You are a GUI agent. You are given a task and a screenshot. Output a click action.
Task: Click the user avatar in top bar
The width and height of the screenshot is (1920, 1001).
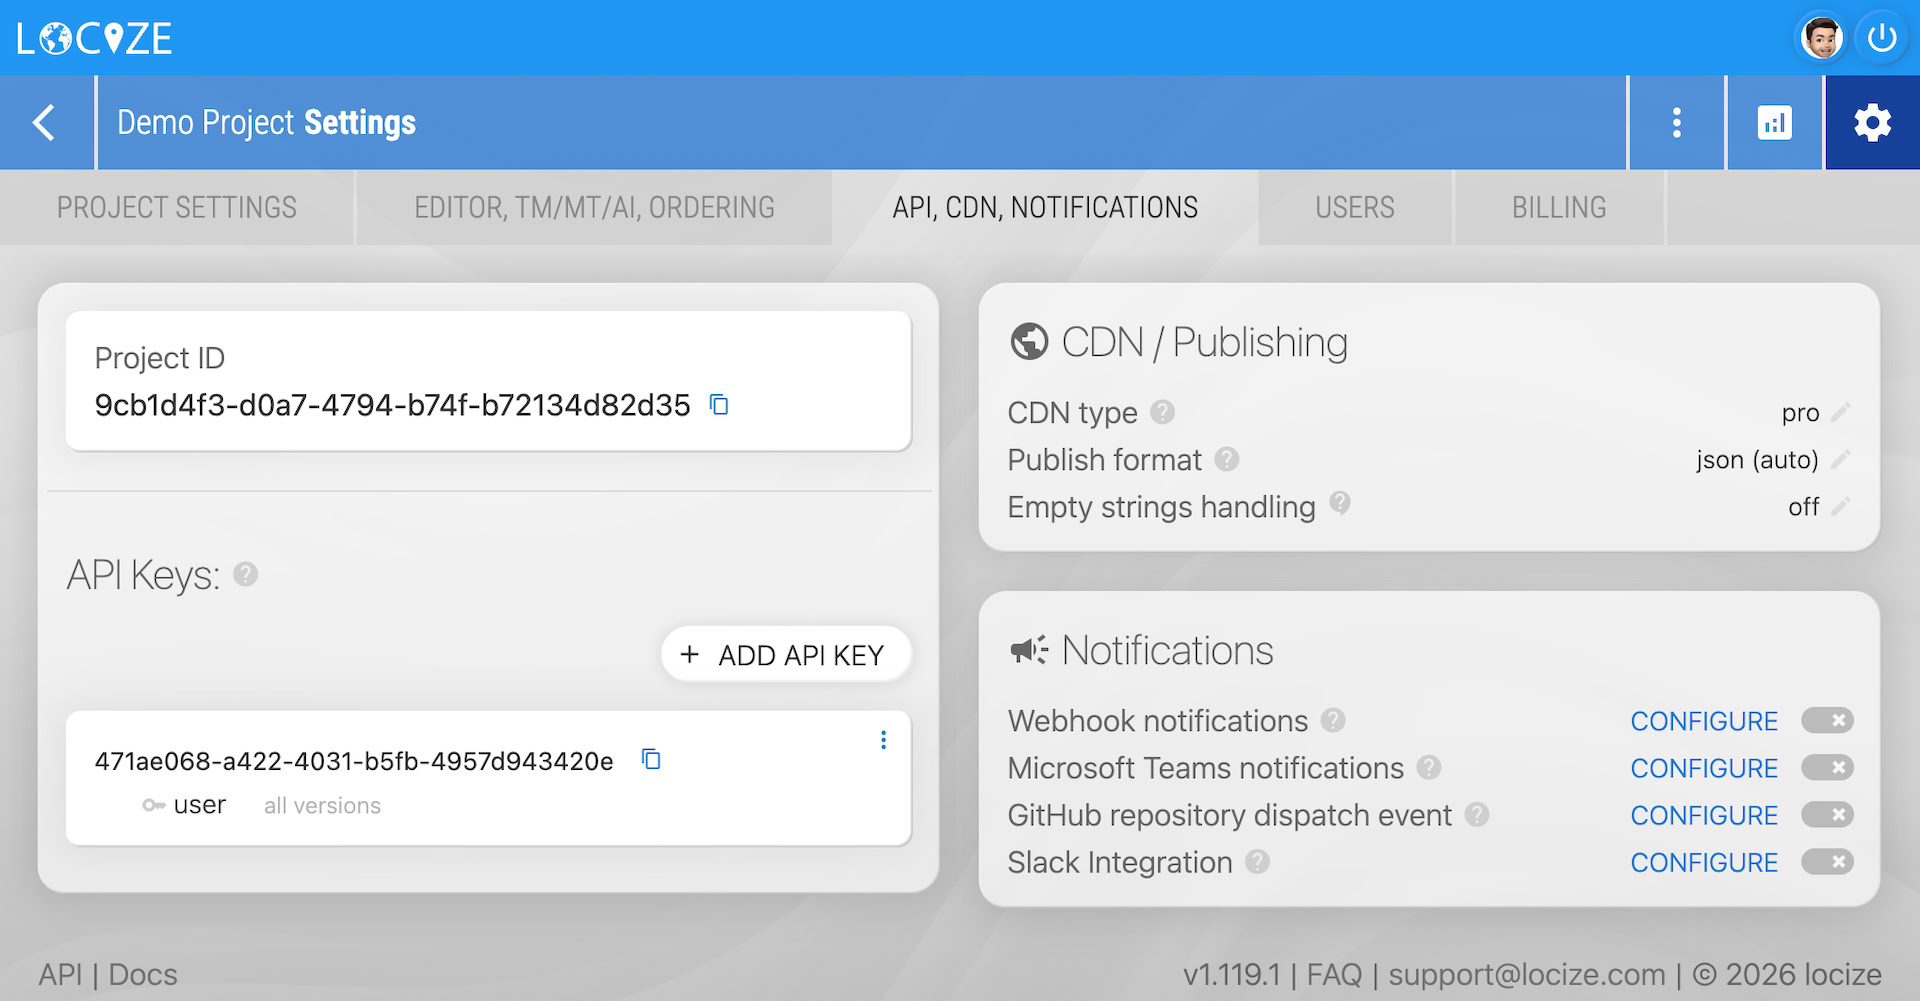[x=1821, y=39]
